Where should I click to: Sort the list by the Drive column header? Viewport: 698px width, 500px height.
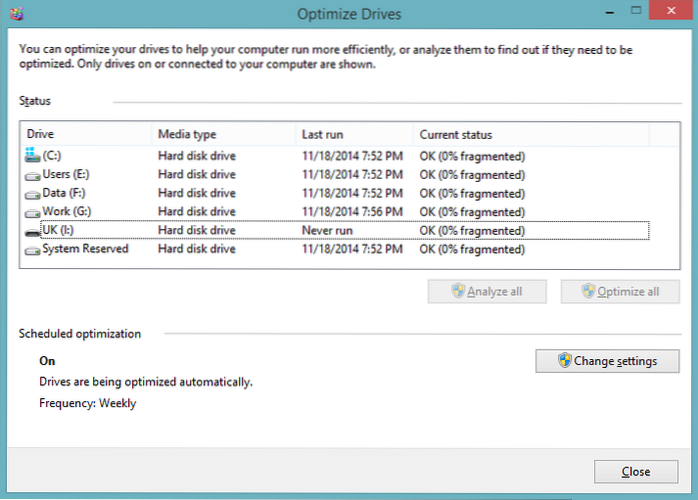86,134
